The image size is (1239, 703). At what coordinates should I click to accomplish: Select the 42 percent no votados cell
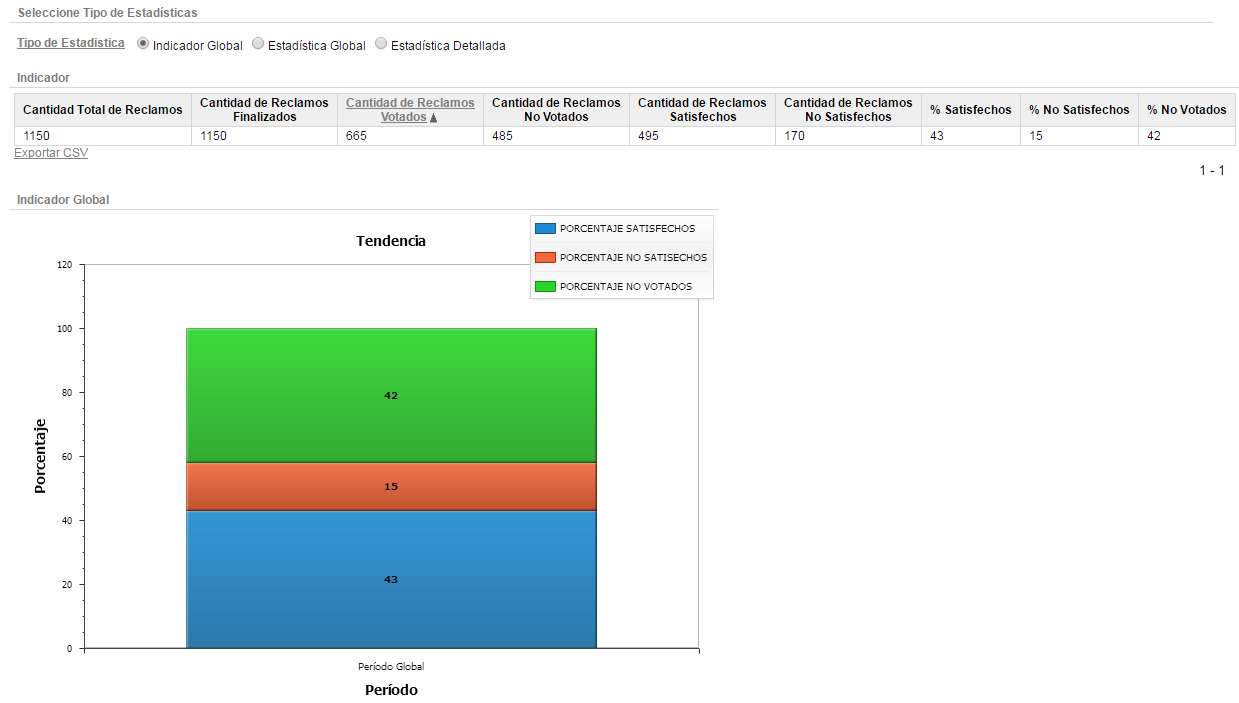click(1187, 136)
